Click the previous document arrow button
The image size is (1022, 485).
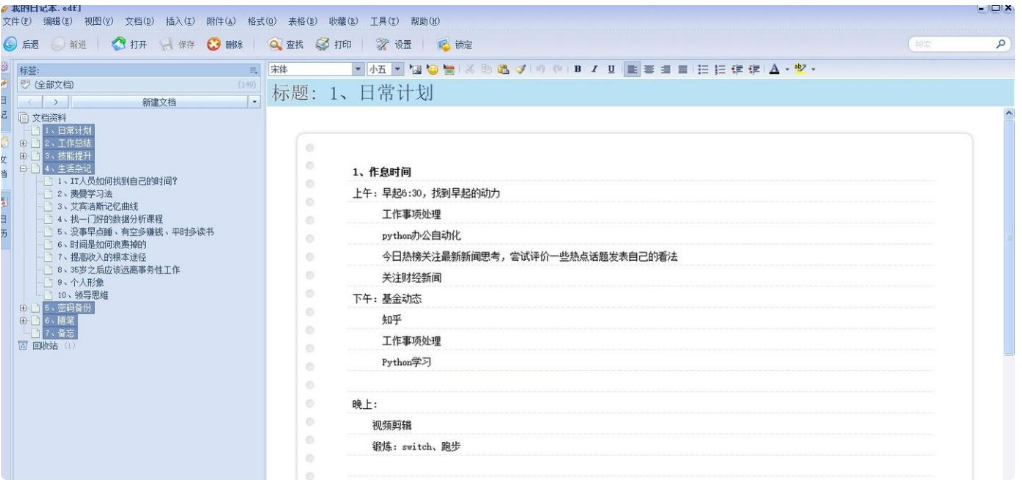(x=30, y=102)
